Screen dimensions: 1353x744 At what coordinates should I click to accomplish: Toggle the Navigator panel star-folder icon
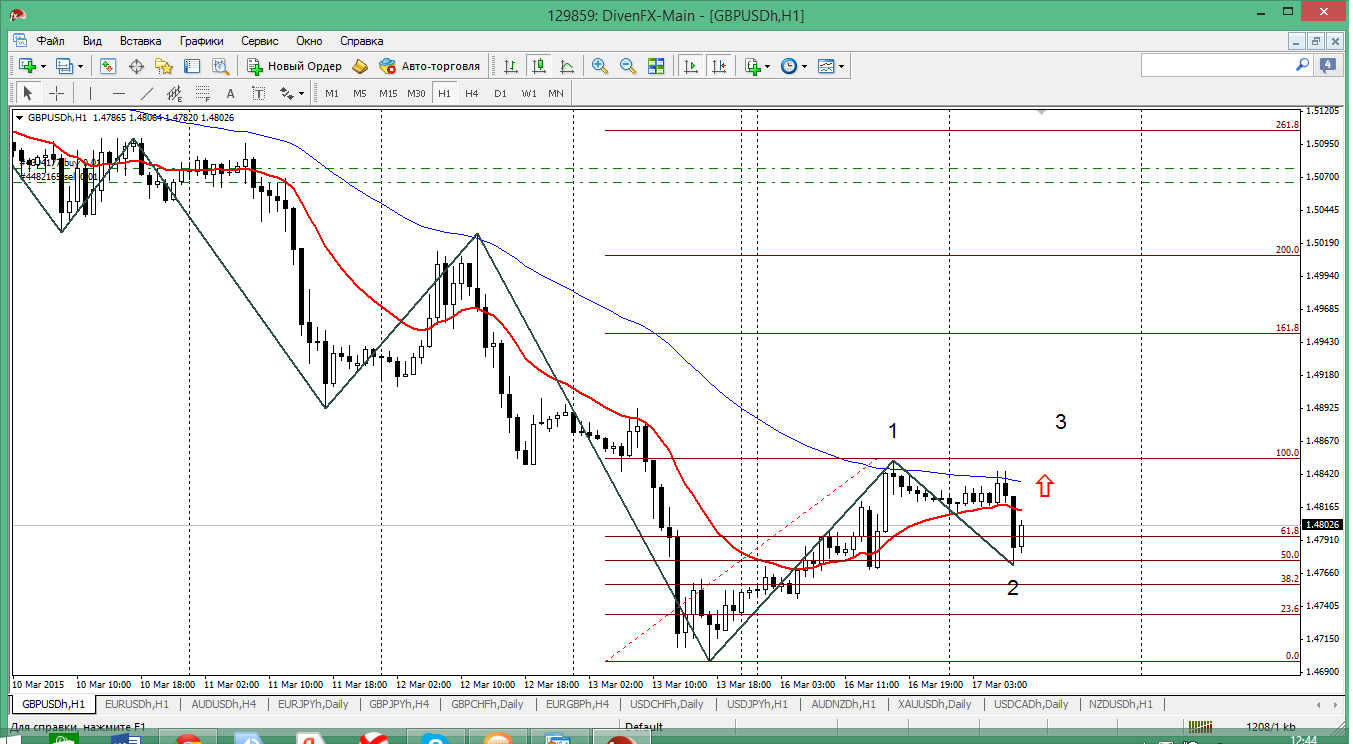point(164,66)
